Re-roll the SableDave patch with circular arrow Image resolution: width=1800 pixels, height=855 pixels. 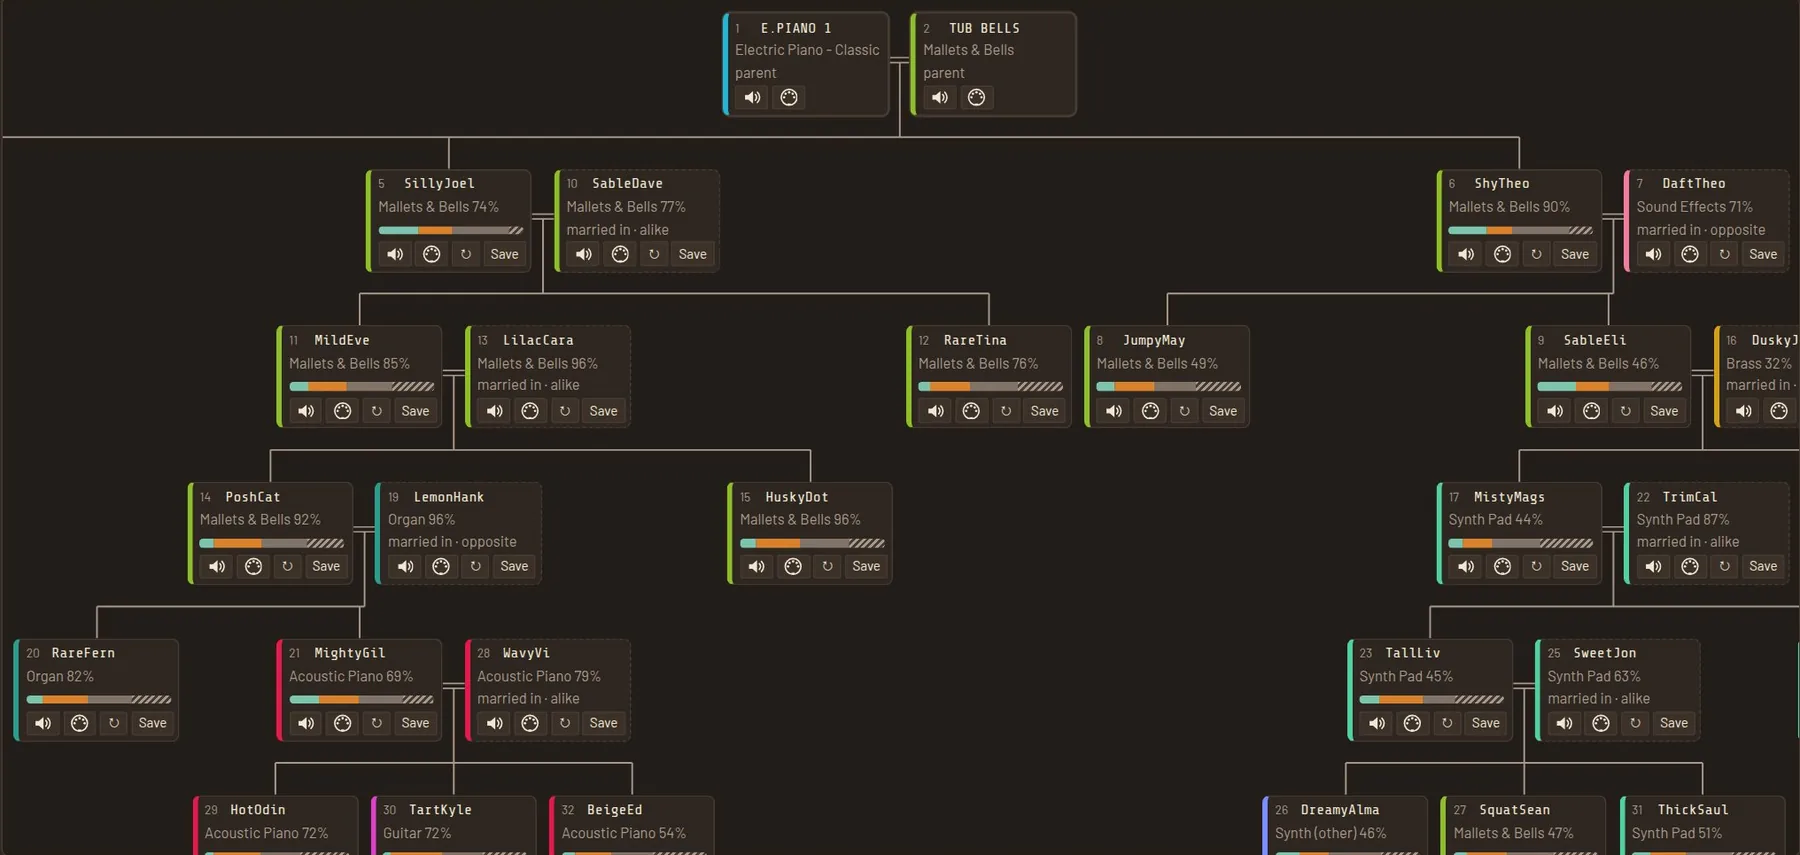pyautogui.click(x=654, y=254)
